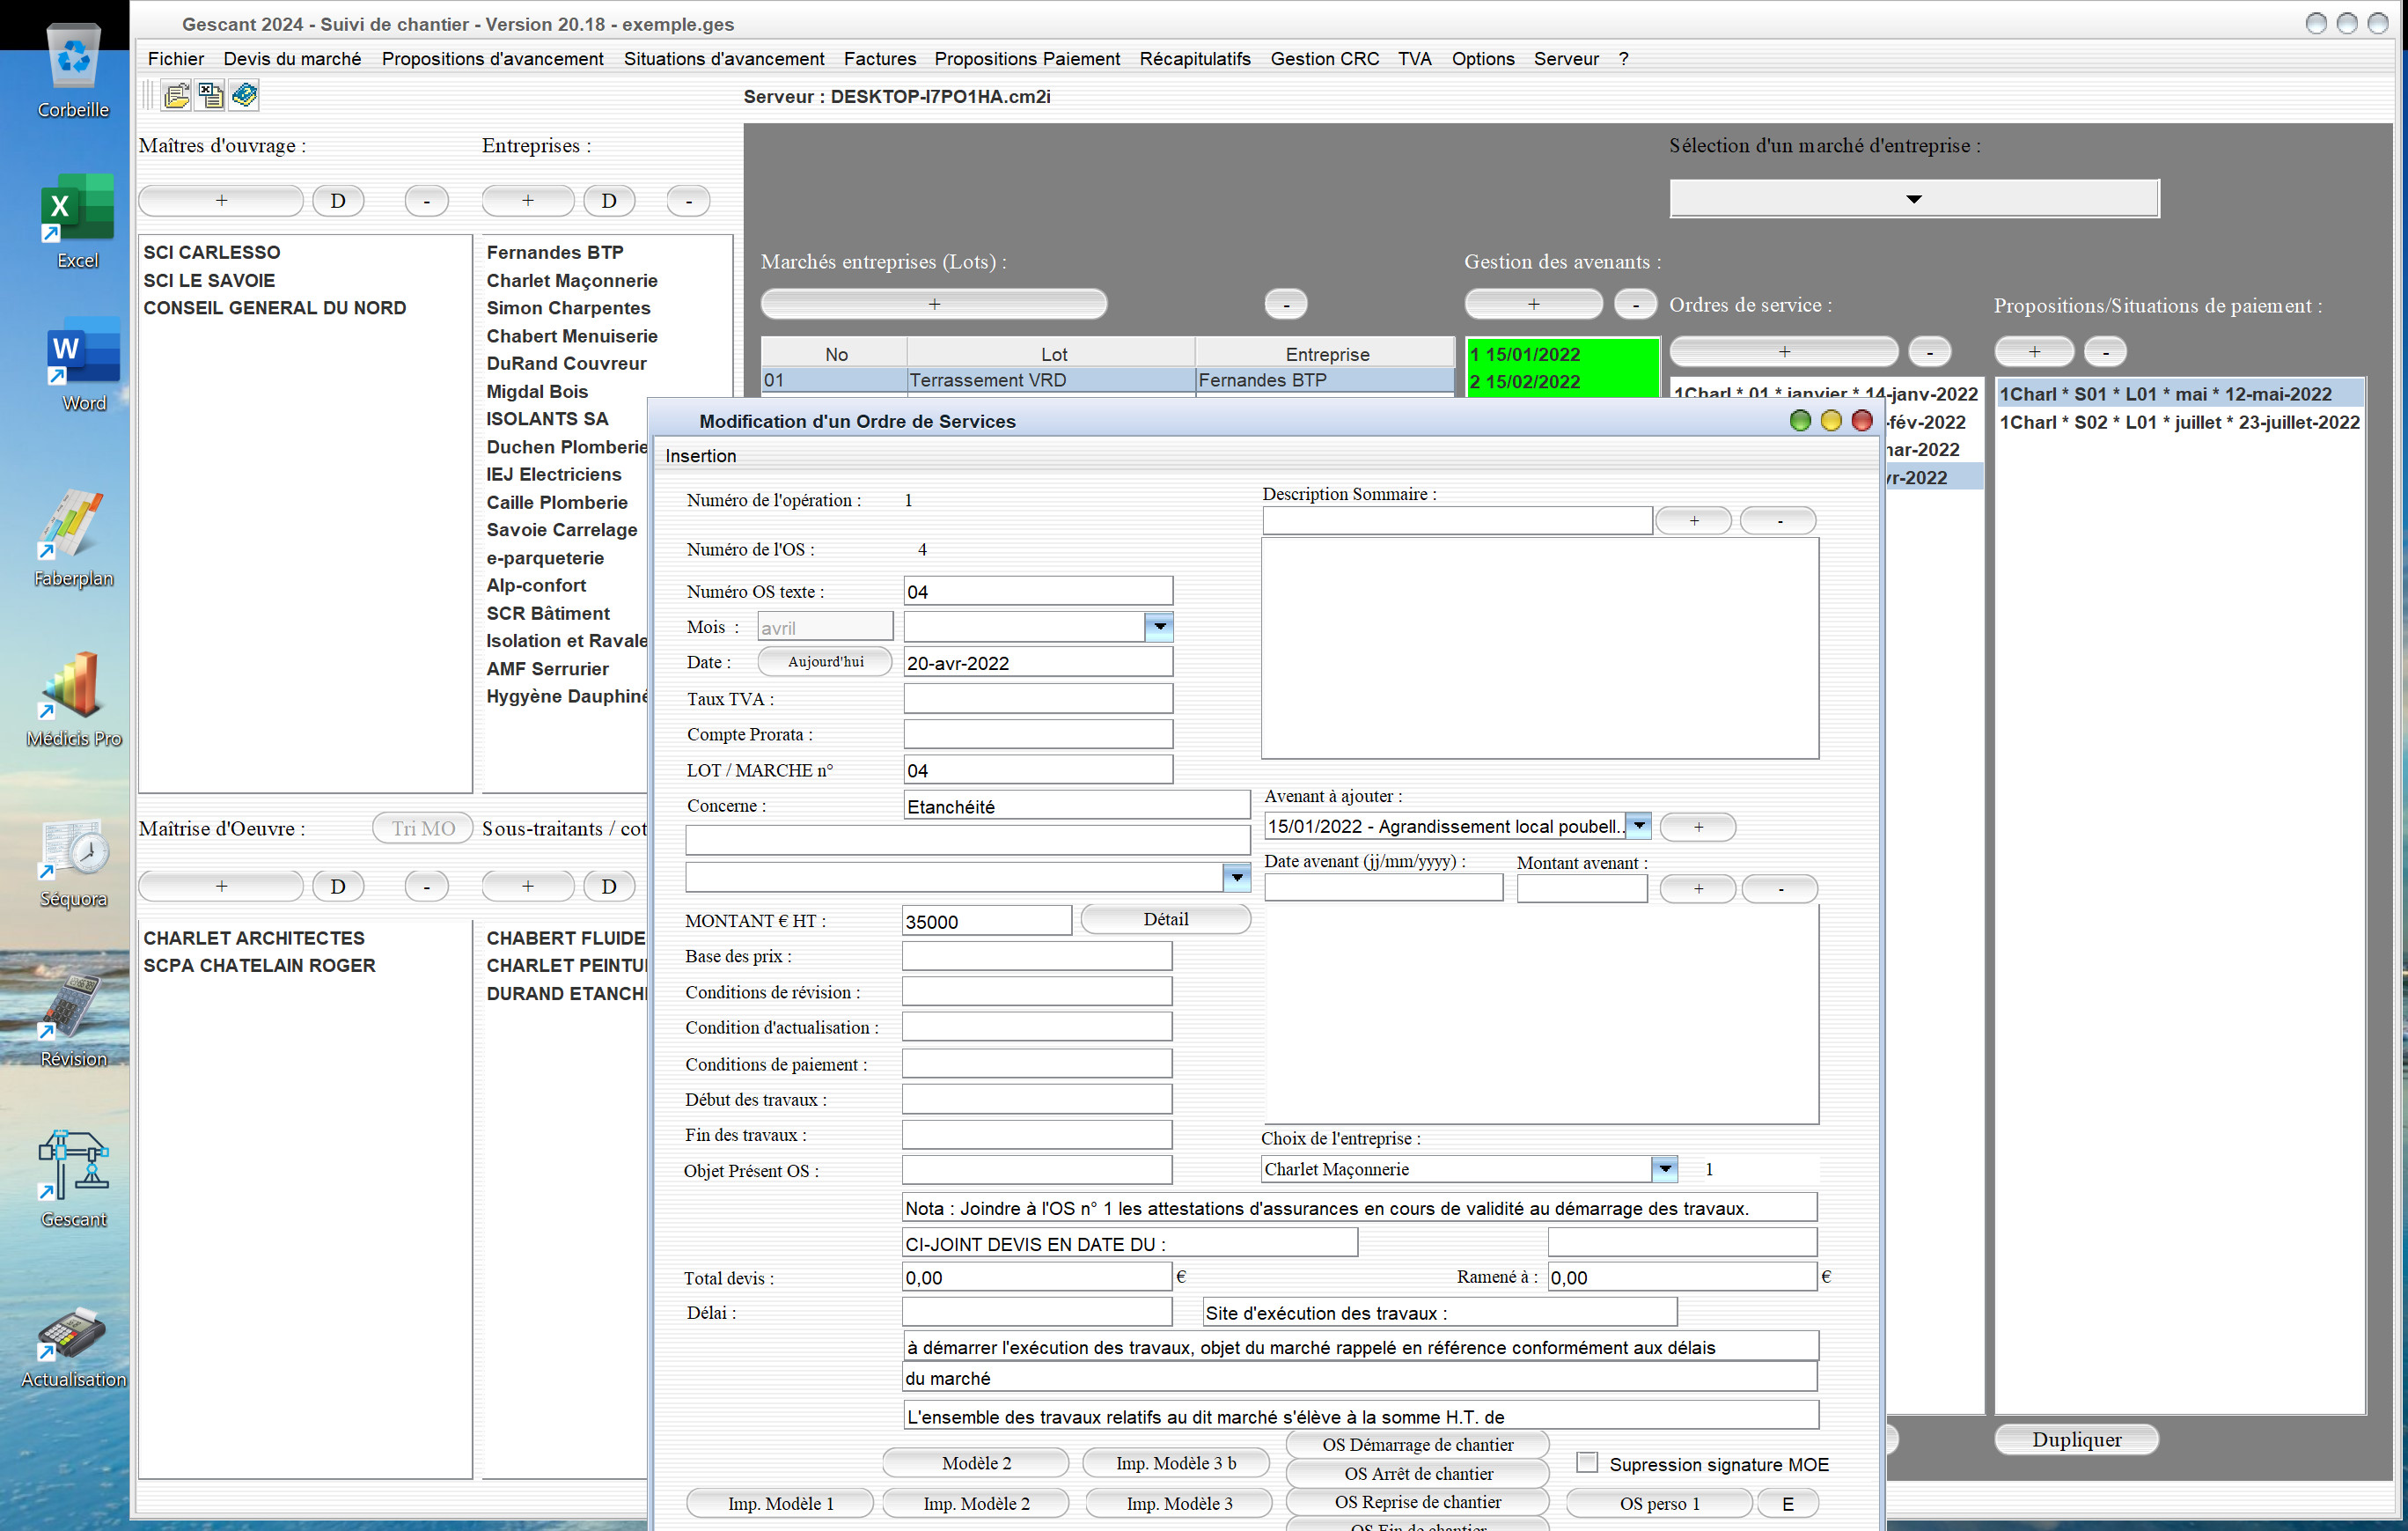The image size is (2408, 1531).
Task: Open the Insertion menu in the dialog
Action: [x=701, y=456]
